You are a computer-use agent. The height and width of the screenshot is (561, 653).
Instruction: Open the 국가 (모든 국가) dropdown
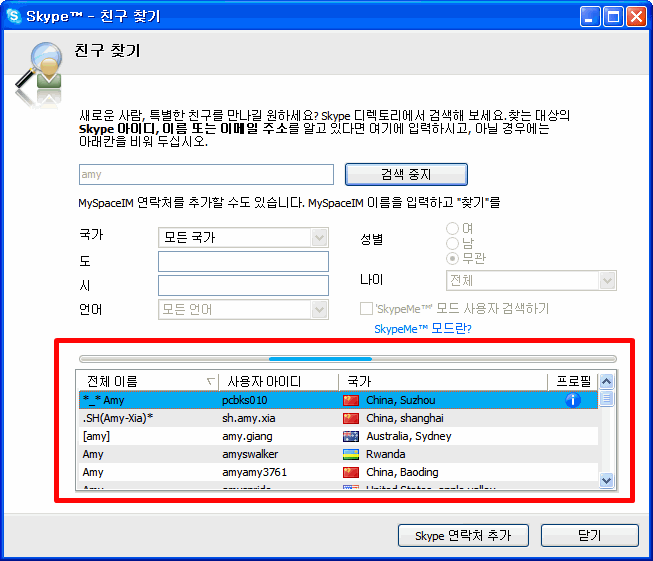pos(243,237)
